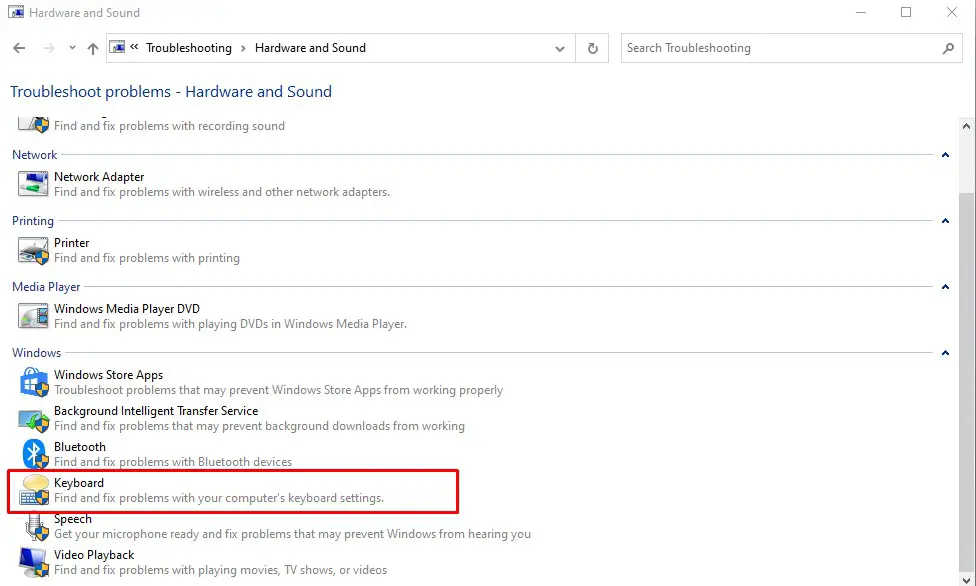This screenshot has height=586, width=976.
Task: Click the window title bar icon
Action: 16,12
